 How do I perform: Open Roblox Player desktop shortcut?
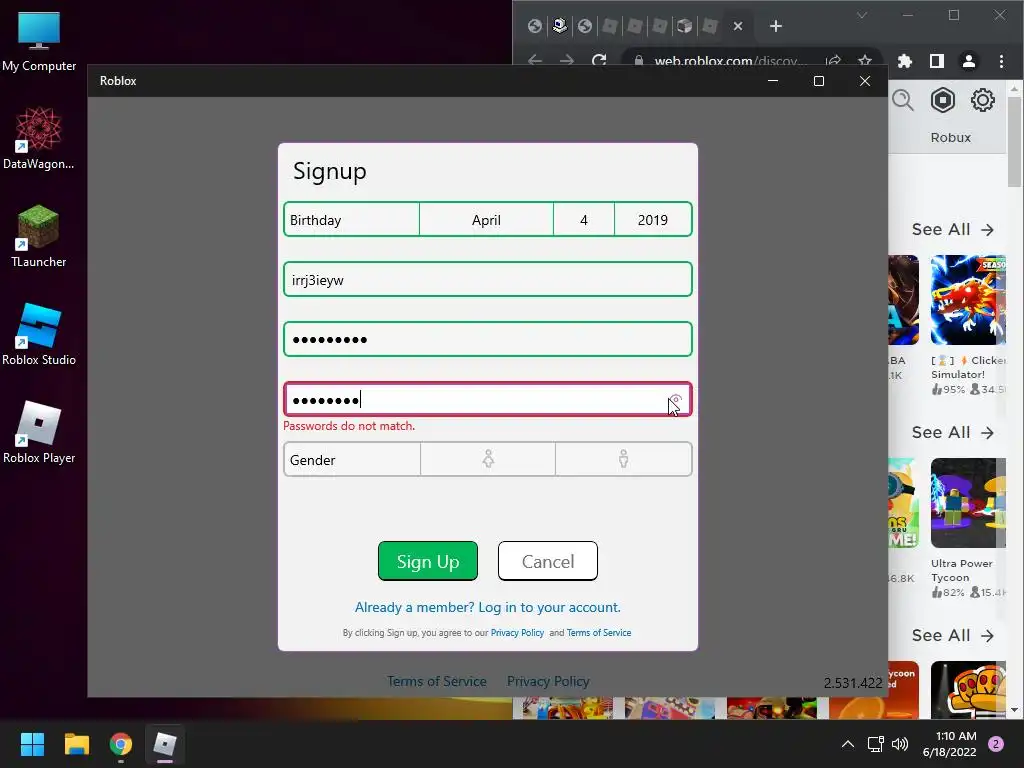(x=39, y=432)
